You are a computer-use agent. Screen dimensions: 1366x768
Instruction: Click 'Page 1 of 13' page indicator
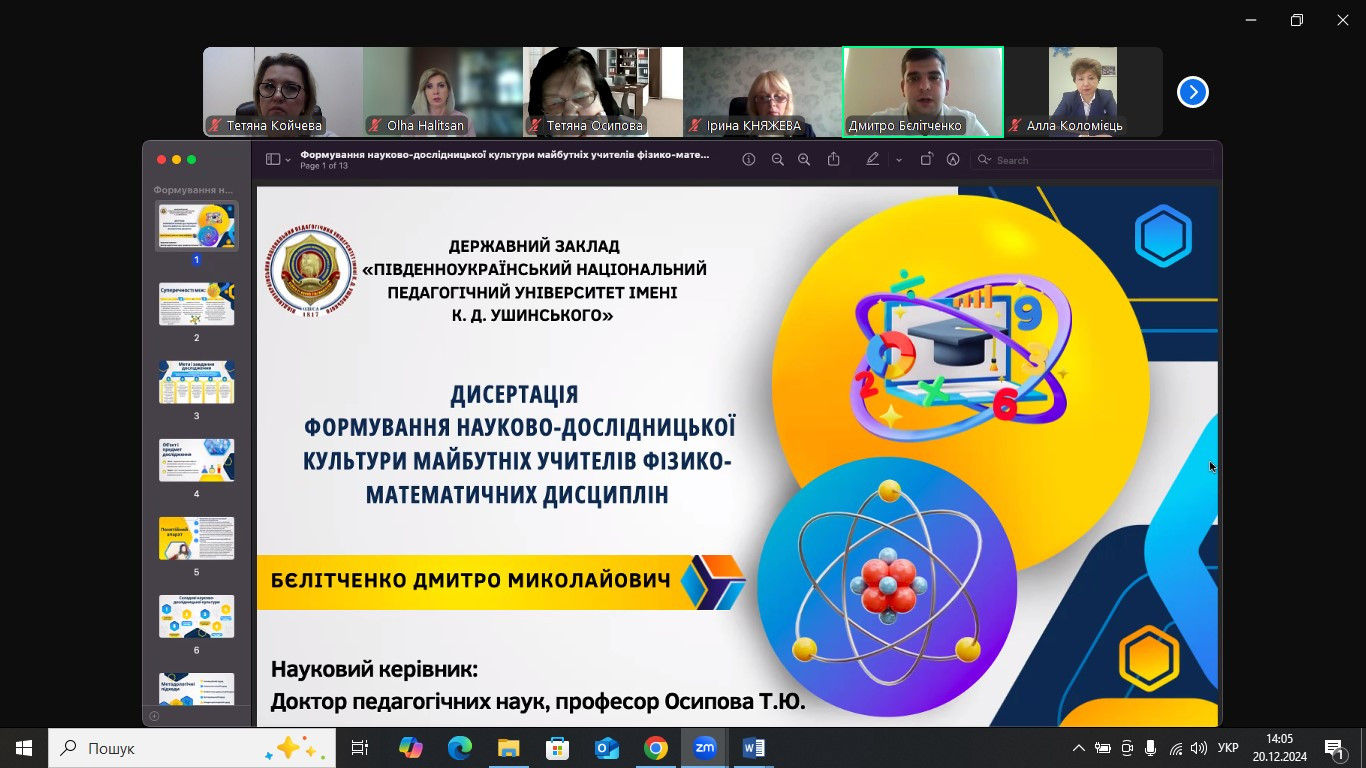(x=324, y=166)
